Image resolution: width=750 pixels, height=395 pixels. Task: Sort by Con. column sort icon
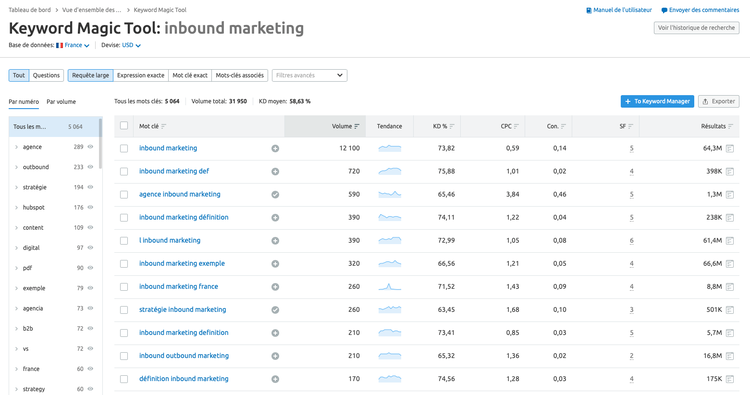pos(563,127)
